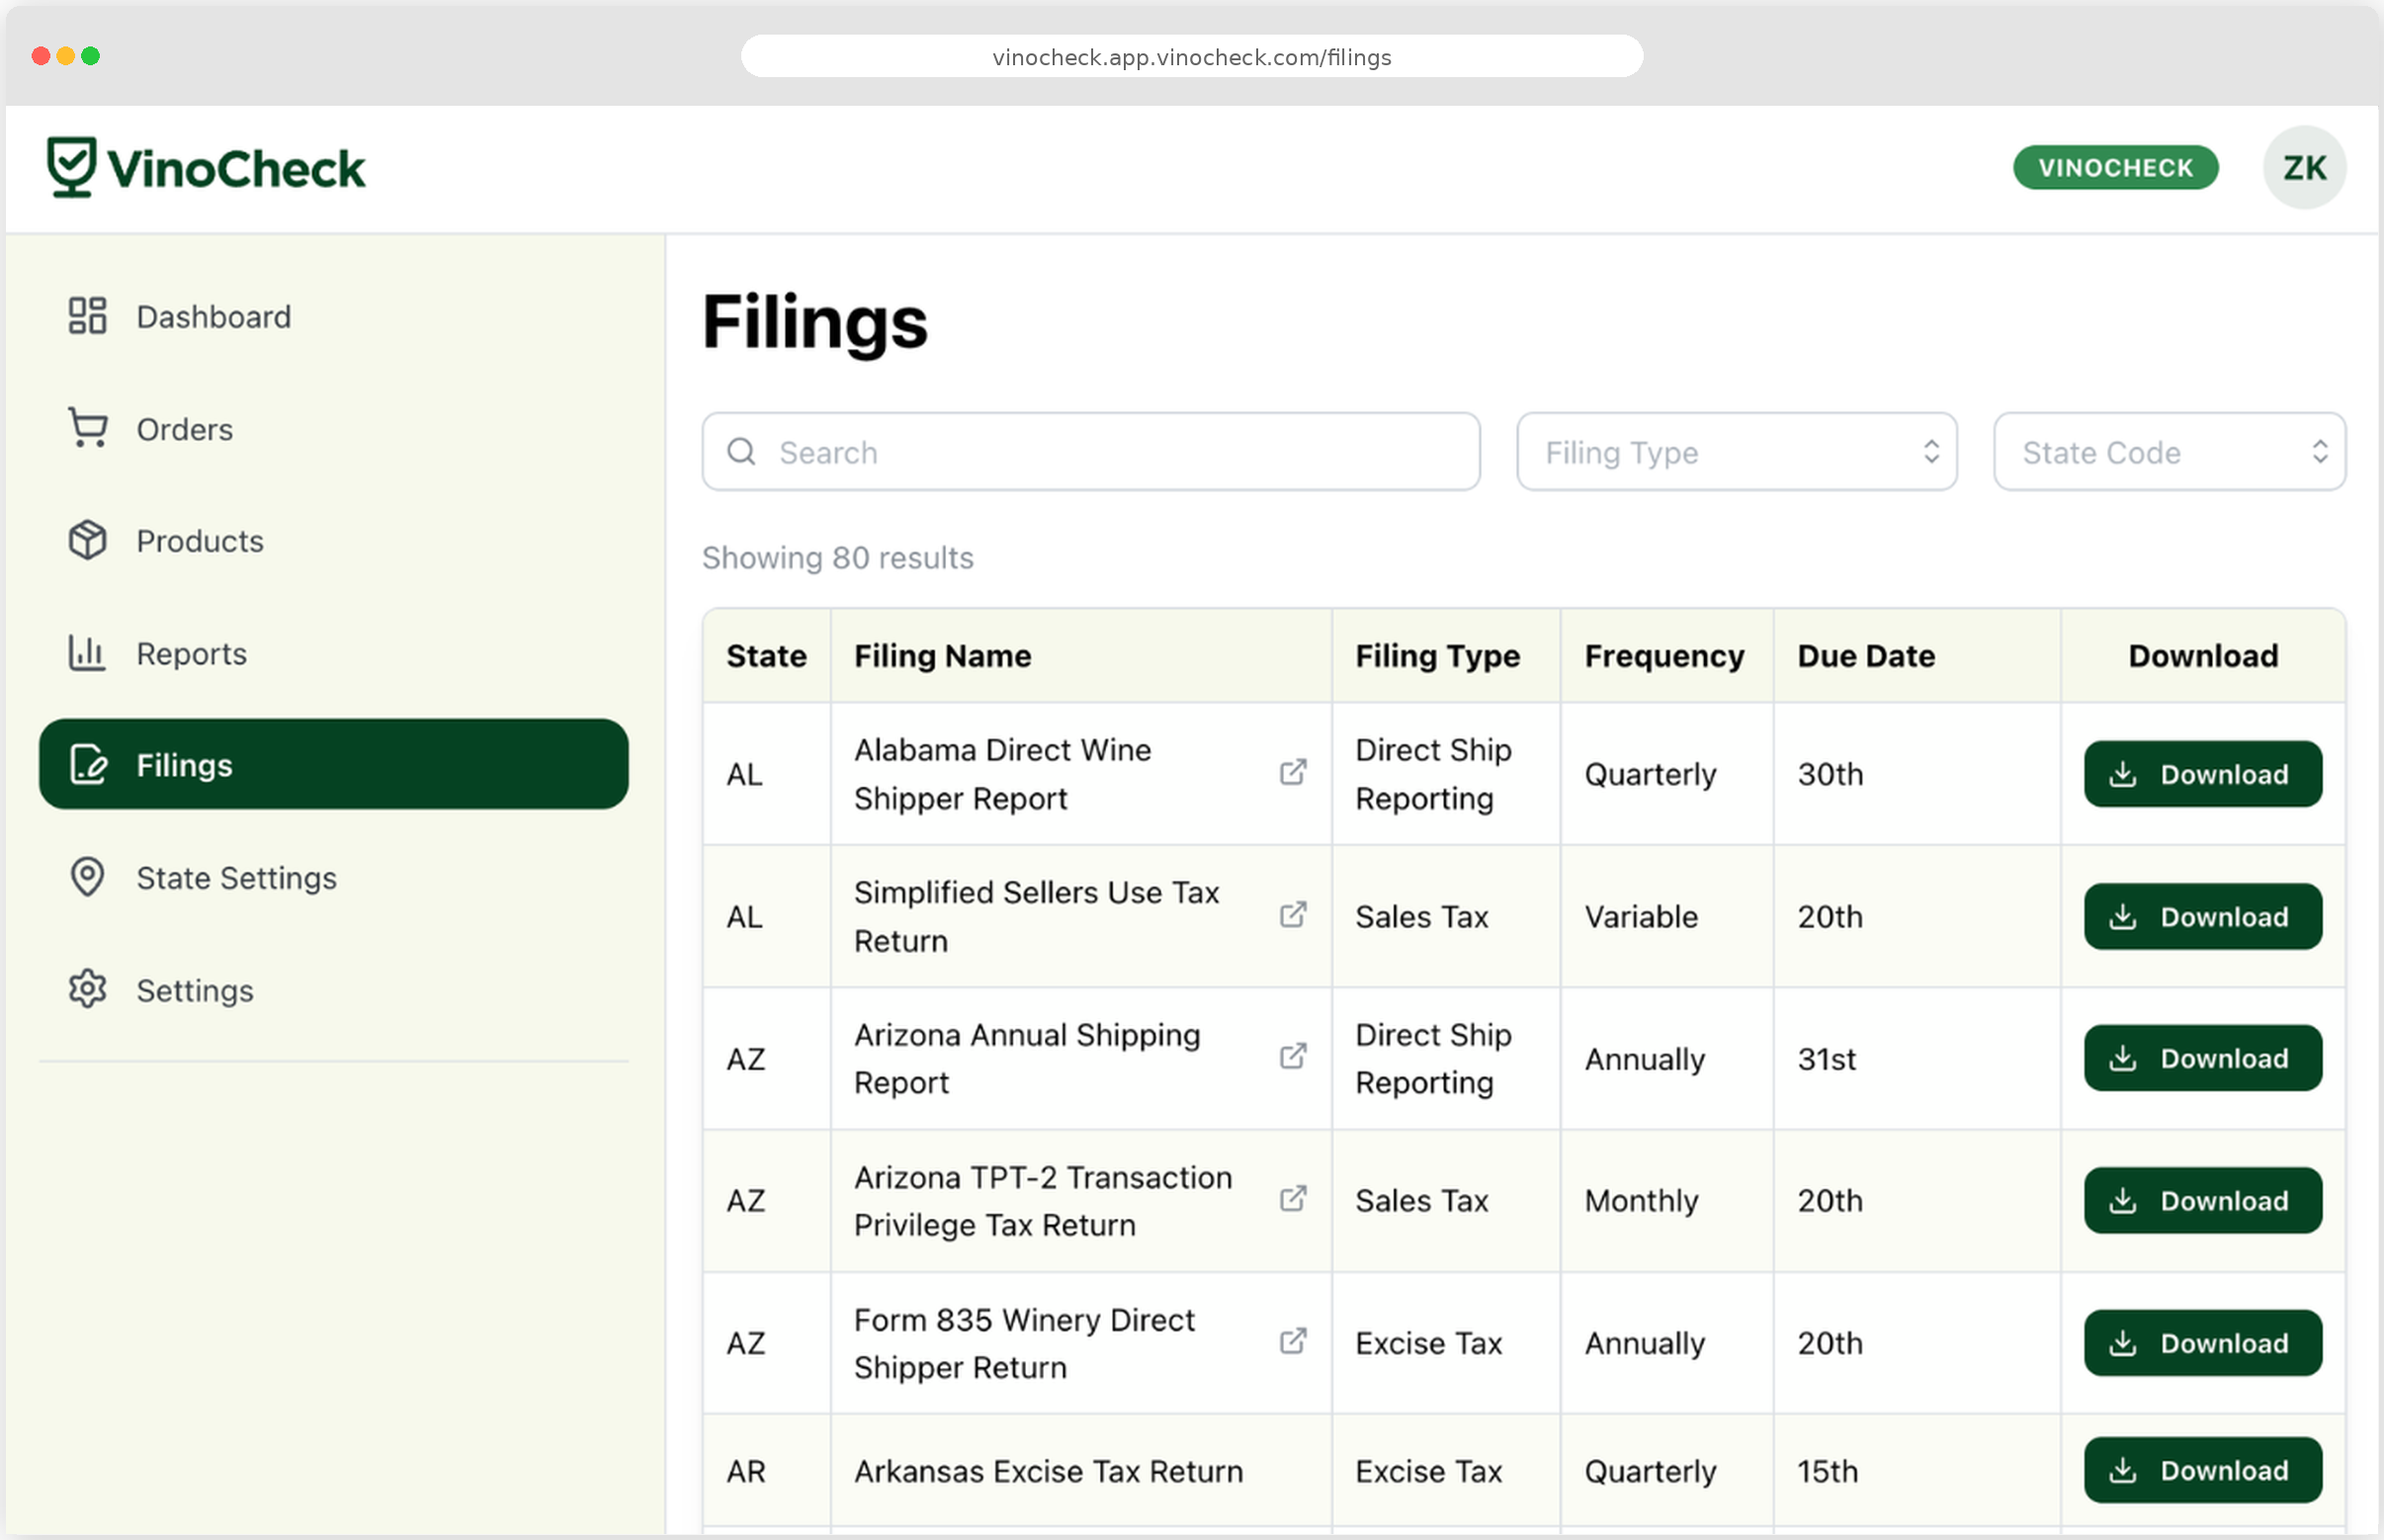Expand the Filing Type dropdown
Screen dimensions: 2384x1540
[1736, 452]
